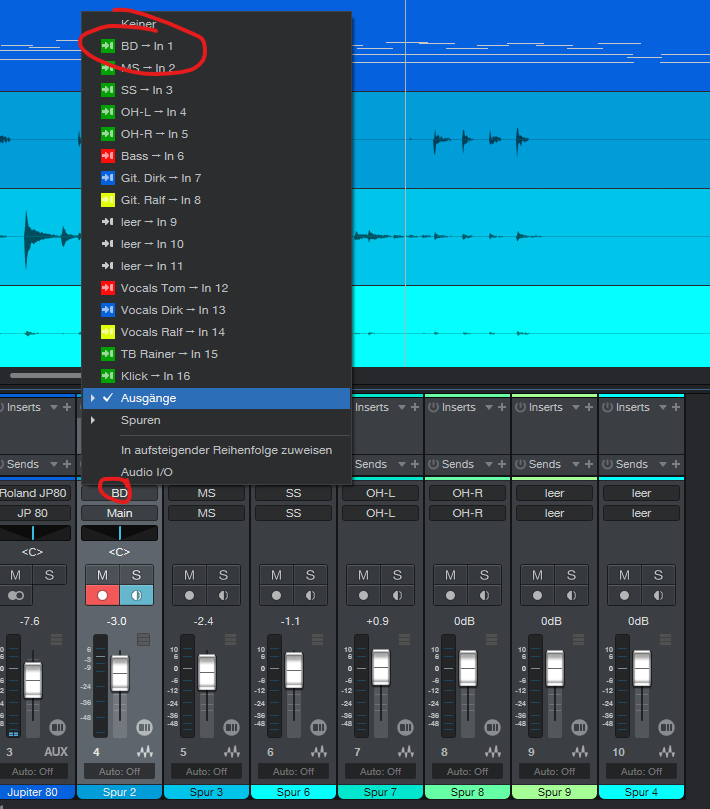Open the OH-R input selector on Spur 8
The height and width of the screenshot is (809, 710).
point(467,493)
